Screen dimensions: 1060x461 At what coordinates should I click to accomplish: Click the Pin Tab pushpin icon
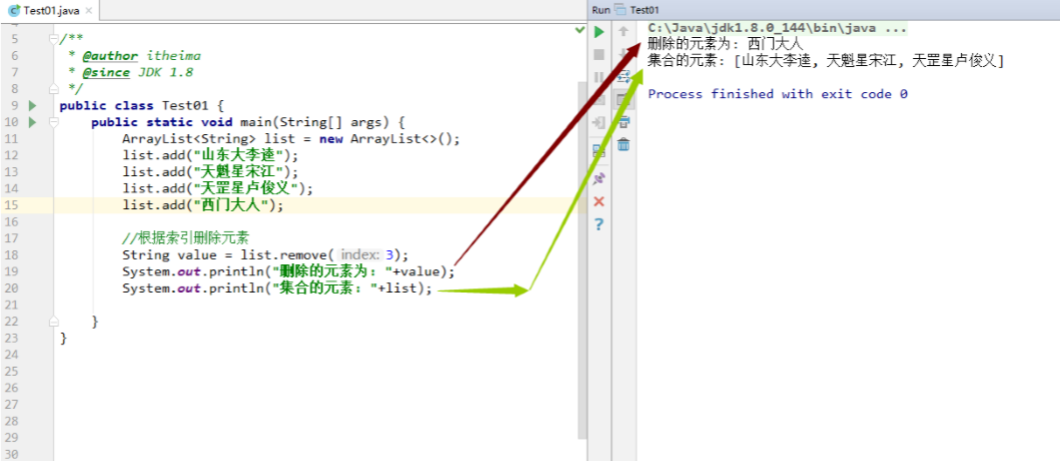point(599,178)
